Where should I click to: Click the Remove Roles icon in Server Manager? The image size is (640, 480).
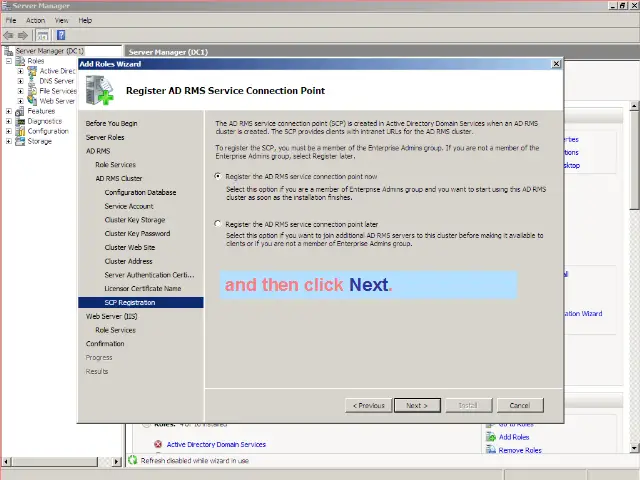(x=491, y=449)
